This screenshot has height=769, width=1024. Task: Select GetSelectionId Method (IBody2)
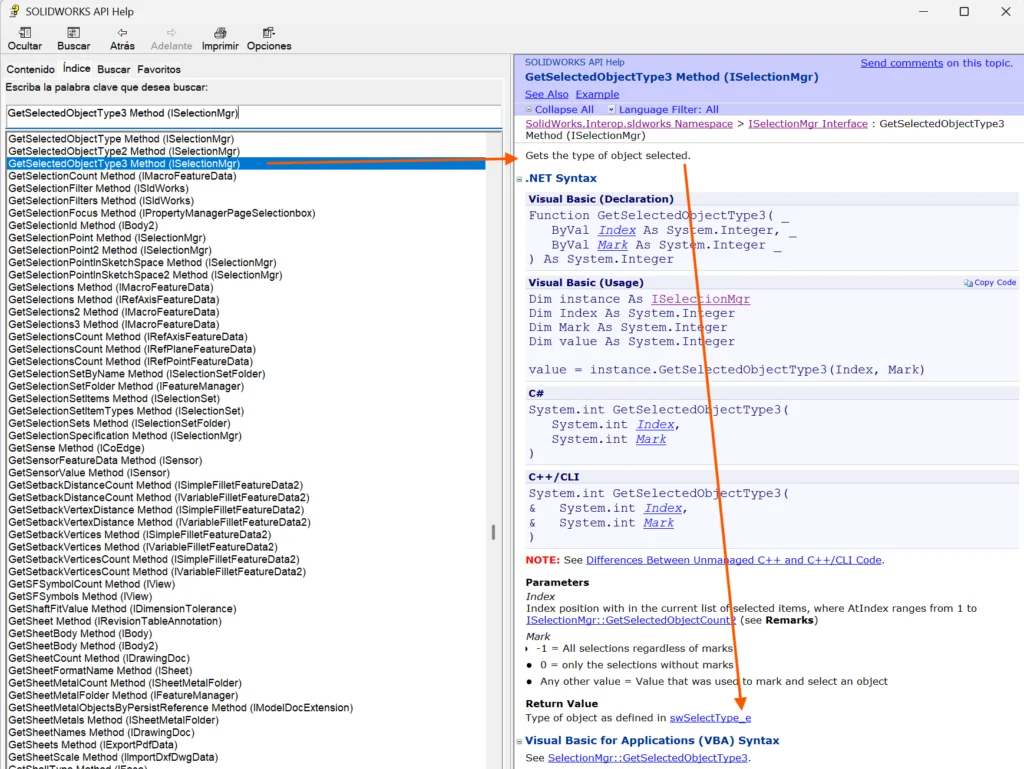click(x=83, y=226)
